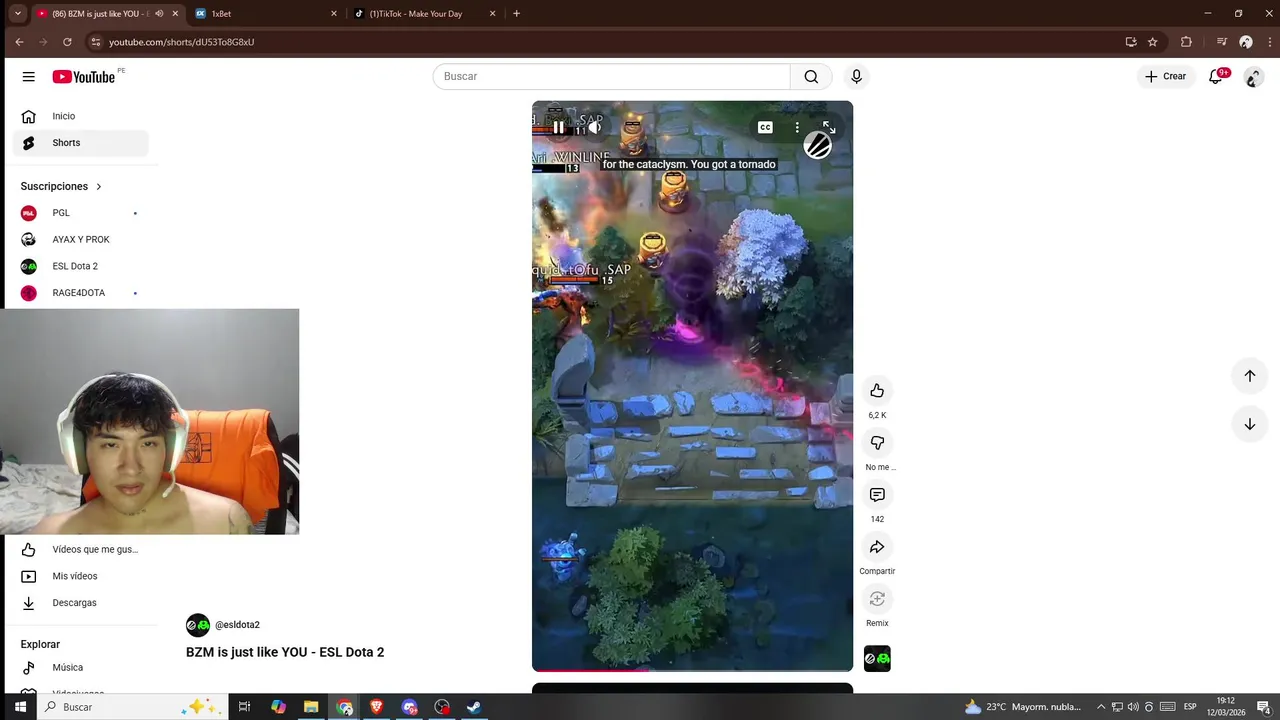
Task: Click the Explorar section heading
Action: click(40, 644)
